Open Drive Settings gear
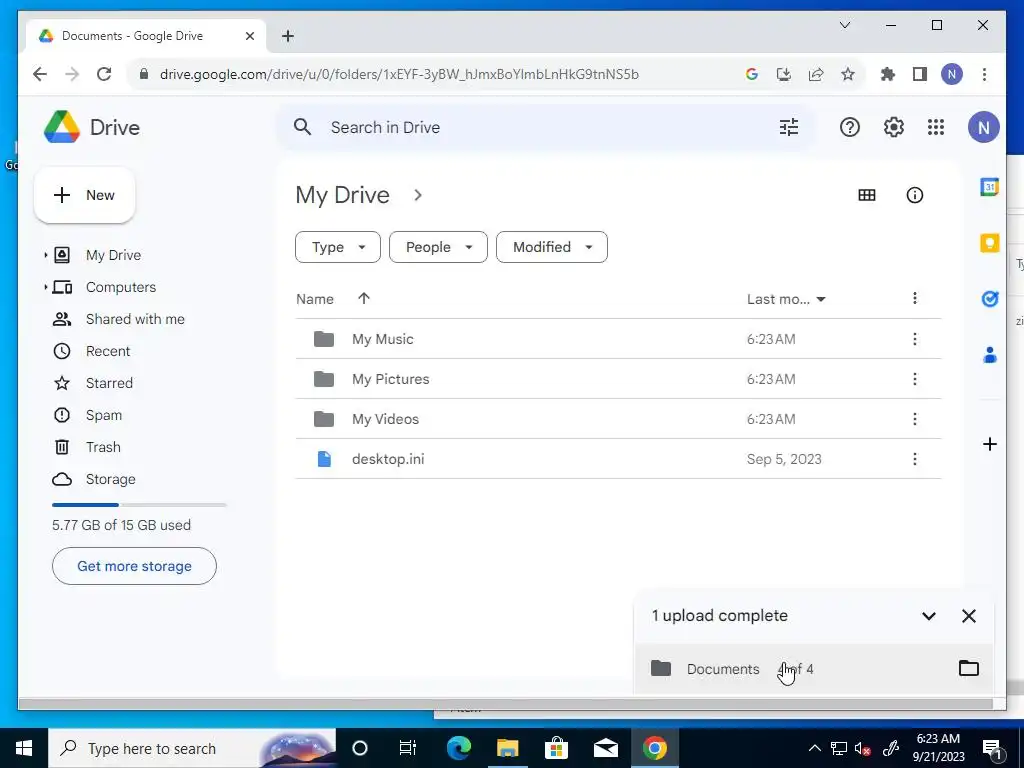 point(893,127)
